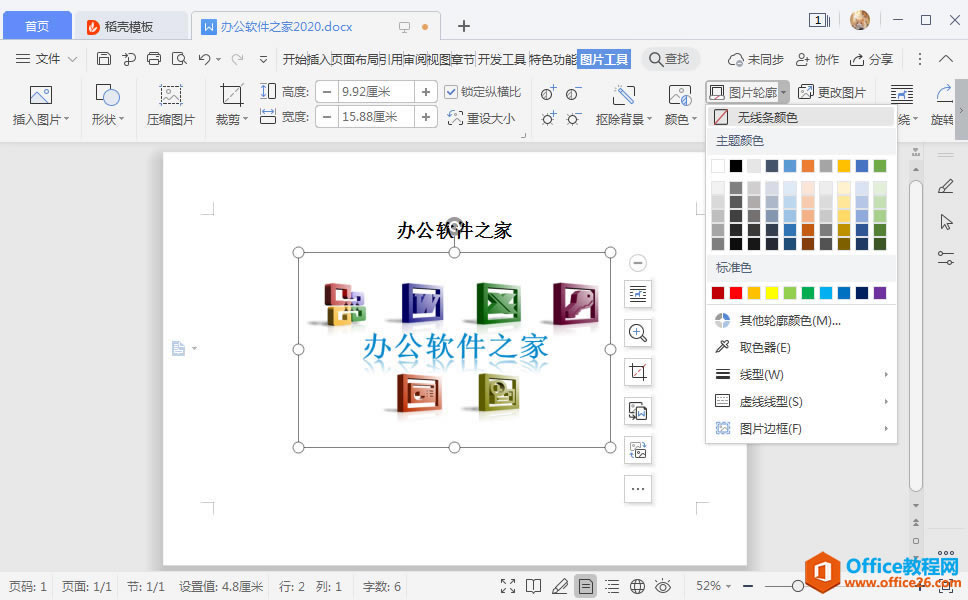This screenshot has height=600, width=968.
Task: Click the Print Preview icon
Action: (179, 59)
